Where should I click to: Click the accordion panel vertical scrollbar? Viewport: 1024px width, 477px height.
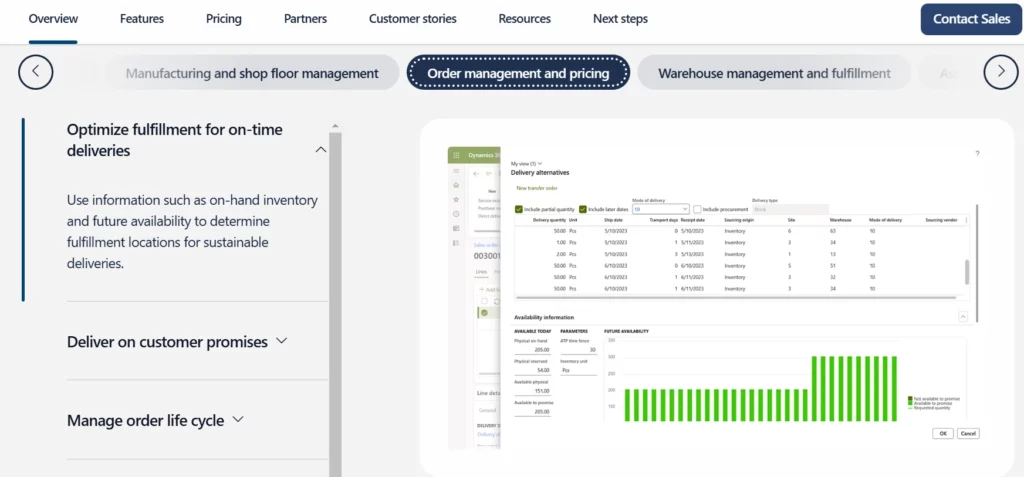pos(335,304)
